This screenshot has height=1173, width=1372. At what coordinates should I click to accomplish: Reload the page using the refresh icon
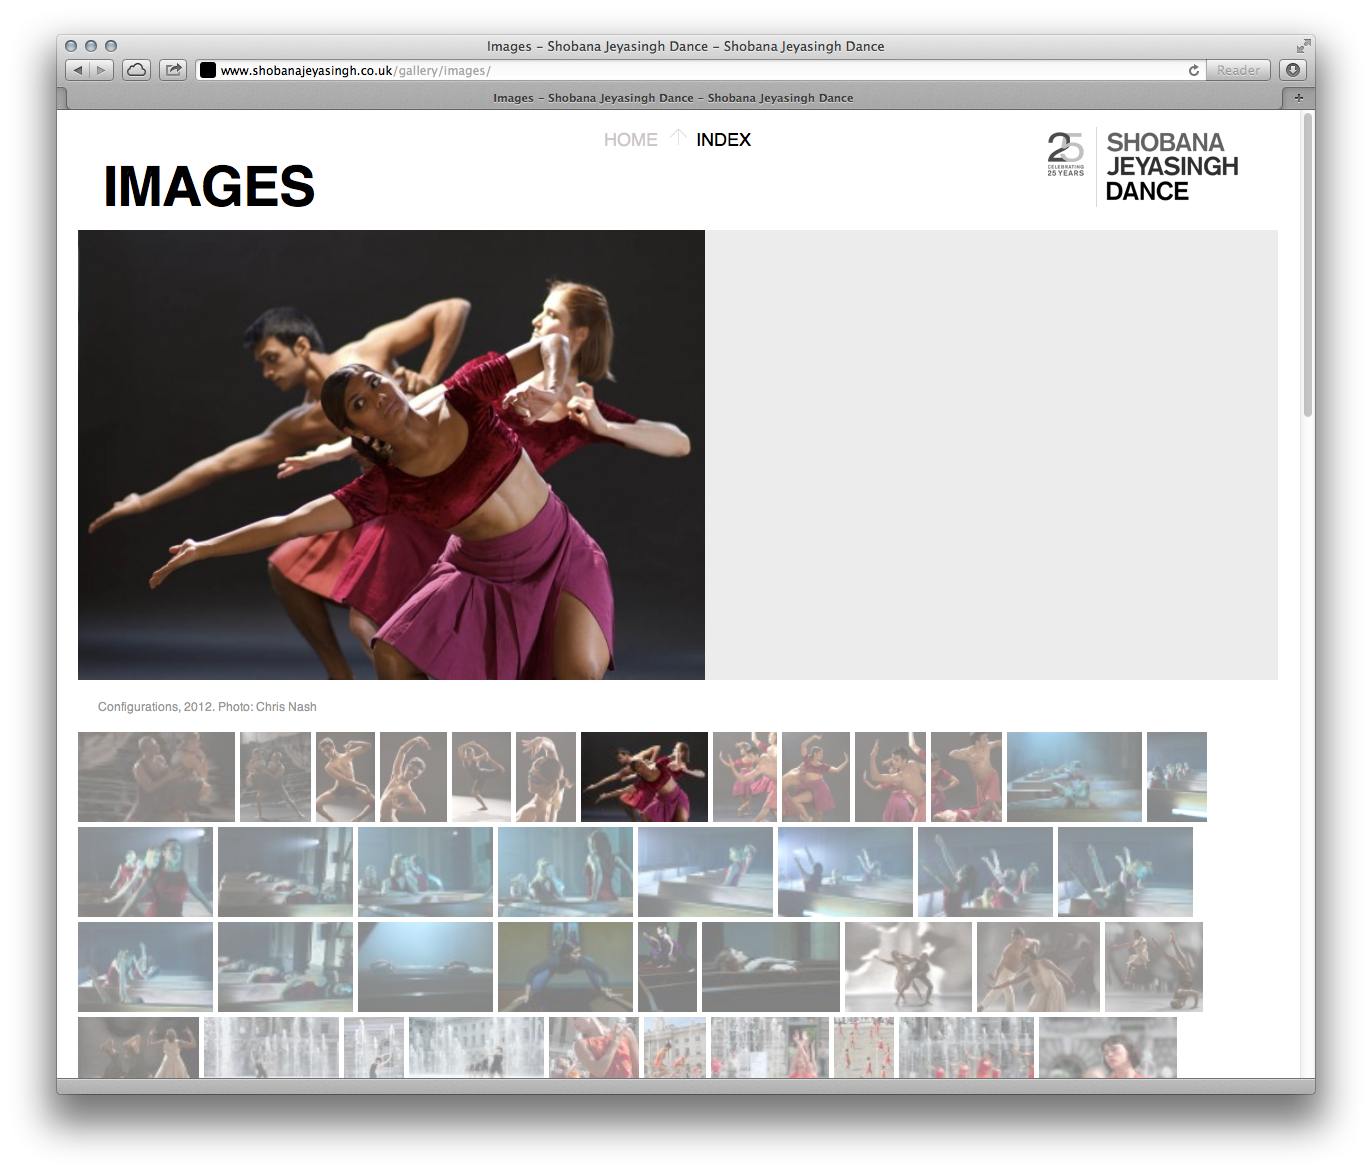click(x=1194, y=71)
